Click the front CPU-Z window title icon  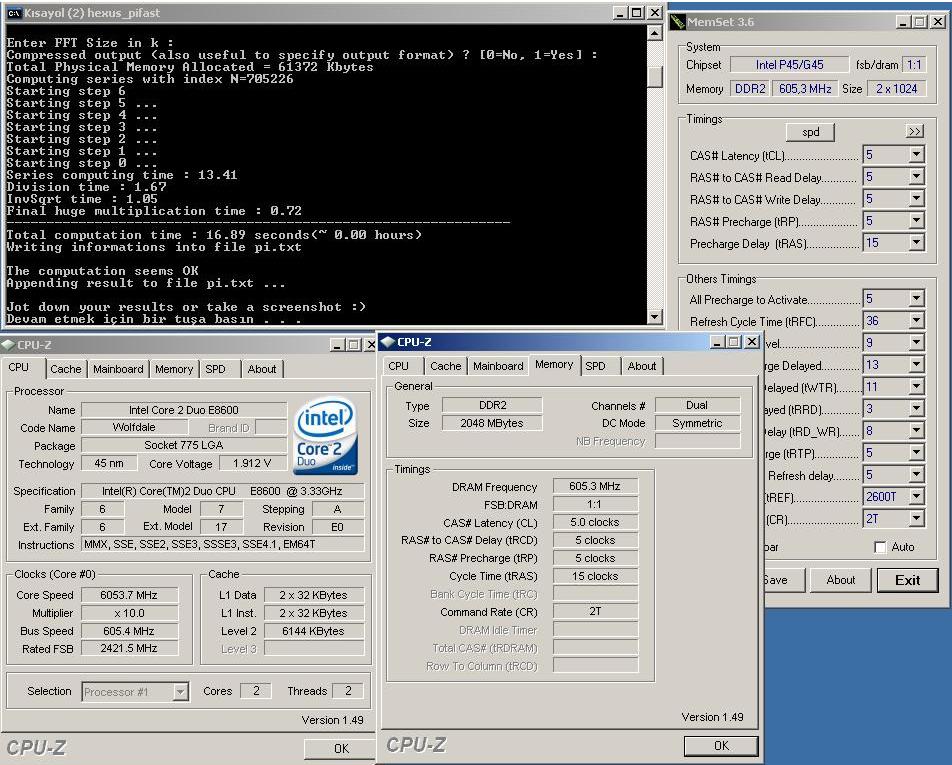point(387,342)
